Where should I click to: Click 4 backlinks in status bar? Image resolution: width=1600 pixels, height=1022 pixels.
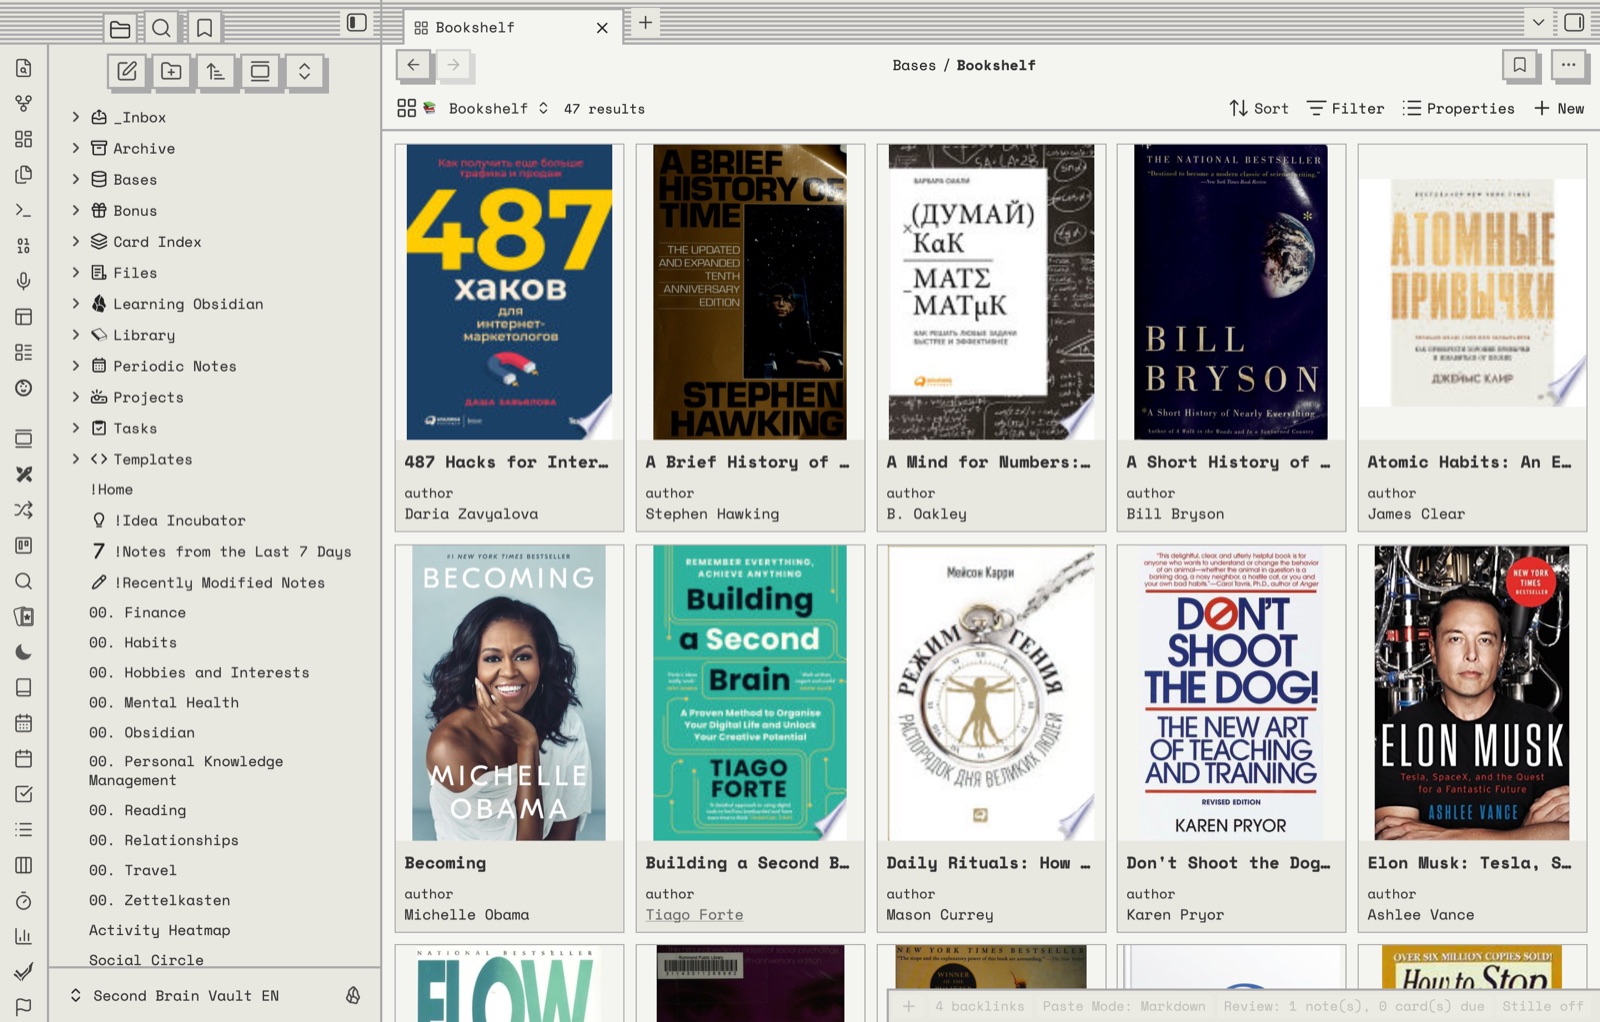(980, 1006)
